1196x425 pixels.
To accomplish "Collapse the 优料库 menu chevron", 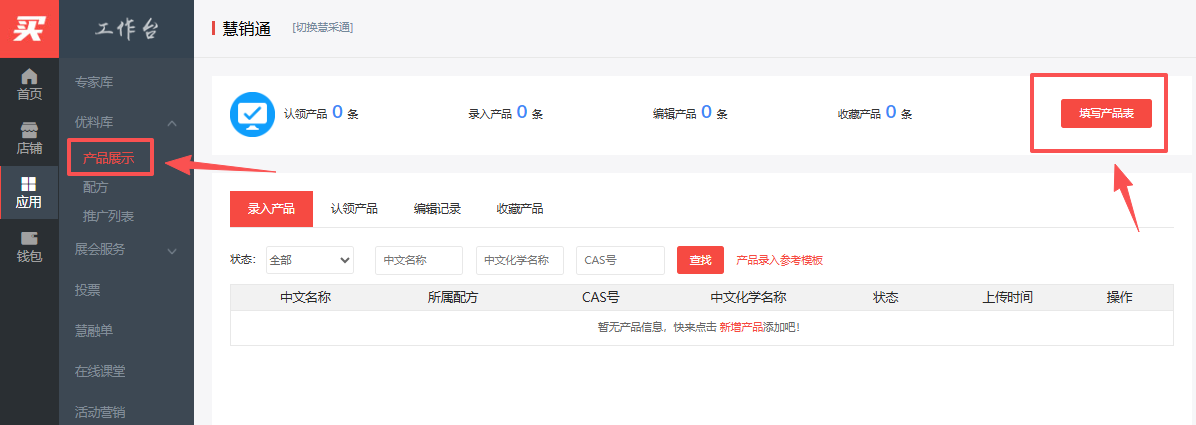I will (172, 123).
